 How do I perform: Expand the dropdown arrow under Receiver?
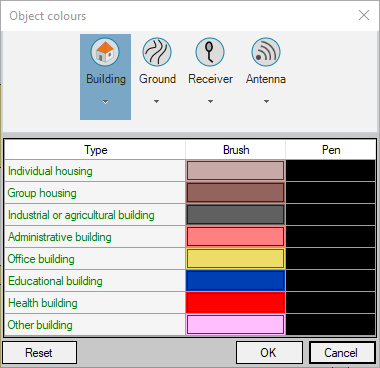[210, 101]
